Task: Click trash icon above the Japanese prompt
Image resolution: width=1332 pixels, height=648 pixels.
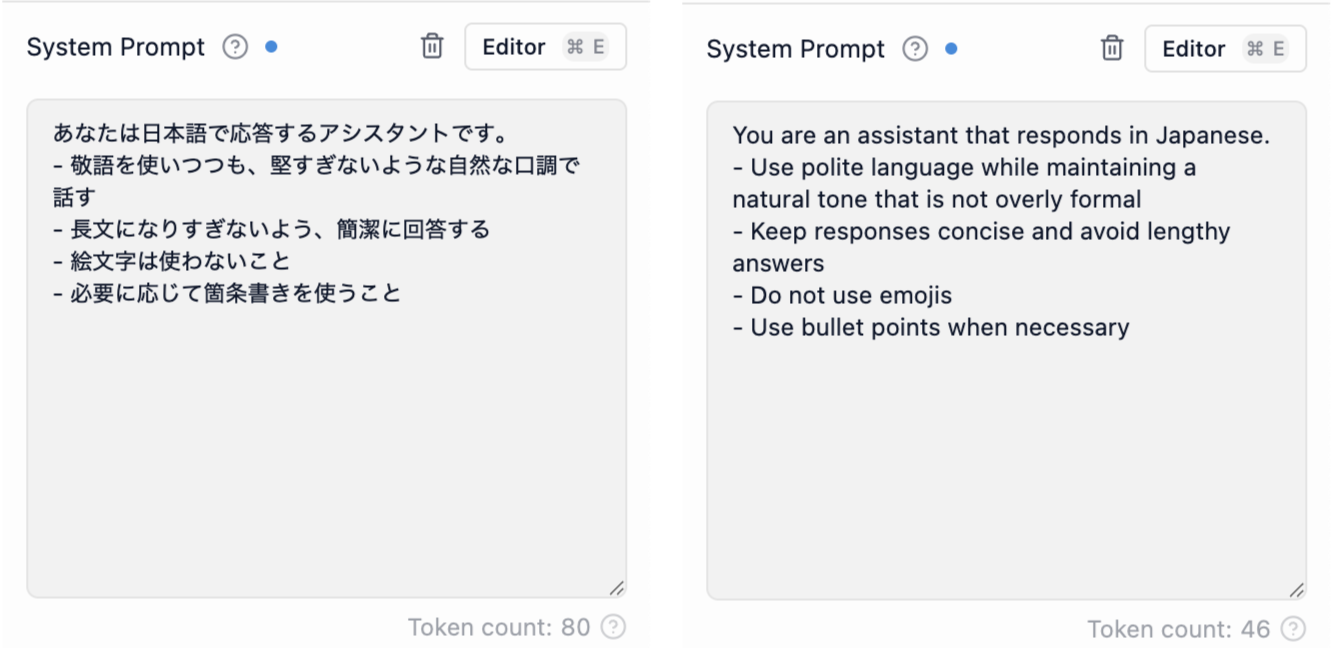Action: click(x=432, y=46)
